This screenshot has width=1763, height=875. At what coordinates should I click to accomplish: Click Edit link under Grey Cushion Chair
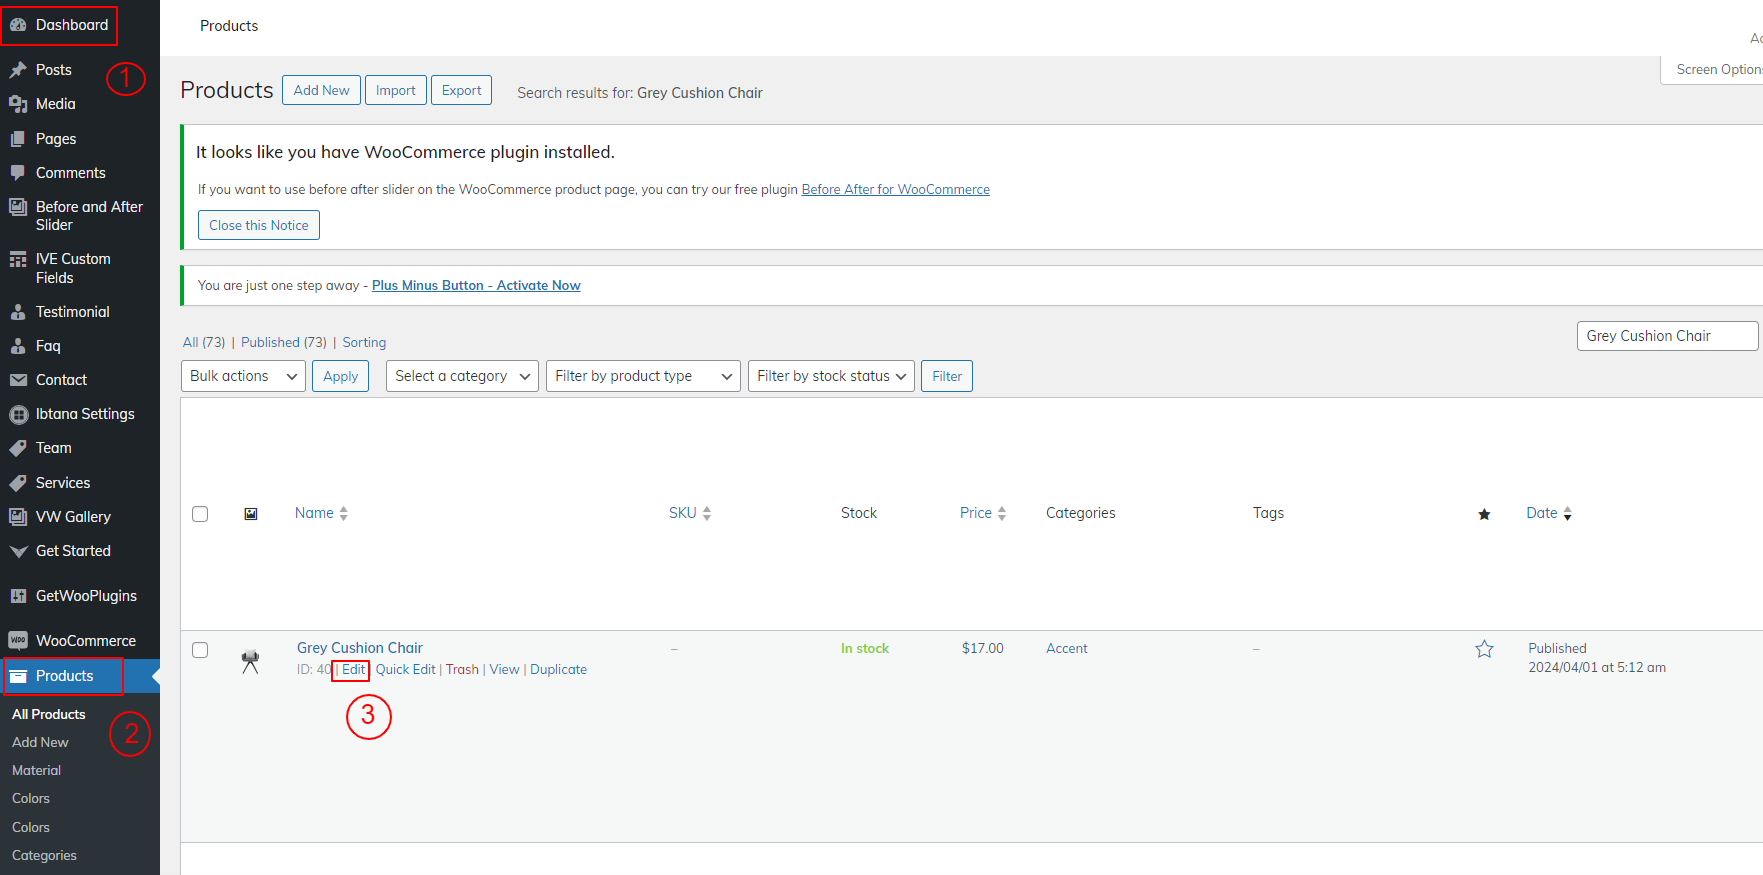[353, 670]
